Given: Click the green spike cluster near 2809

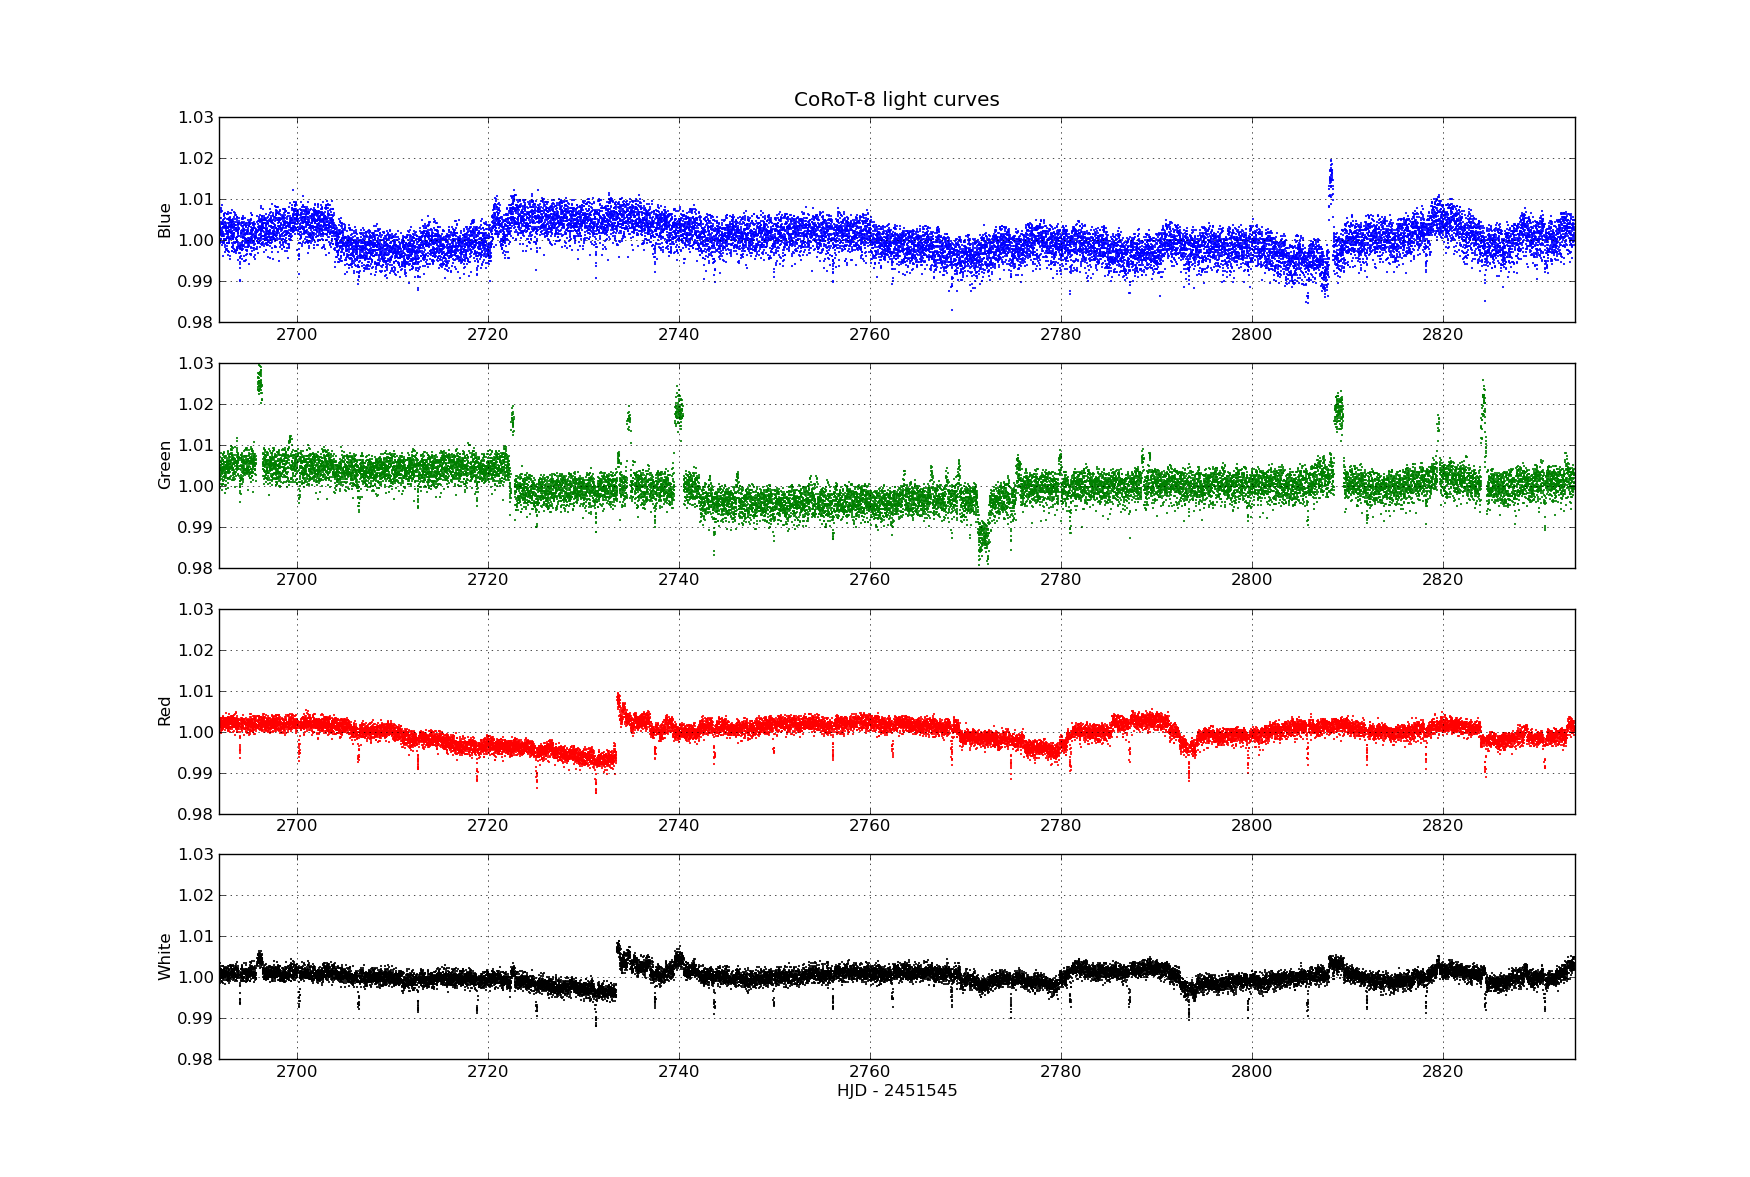Looking at the screenshot, I should [1339, 411].
